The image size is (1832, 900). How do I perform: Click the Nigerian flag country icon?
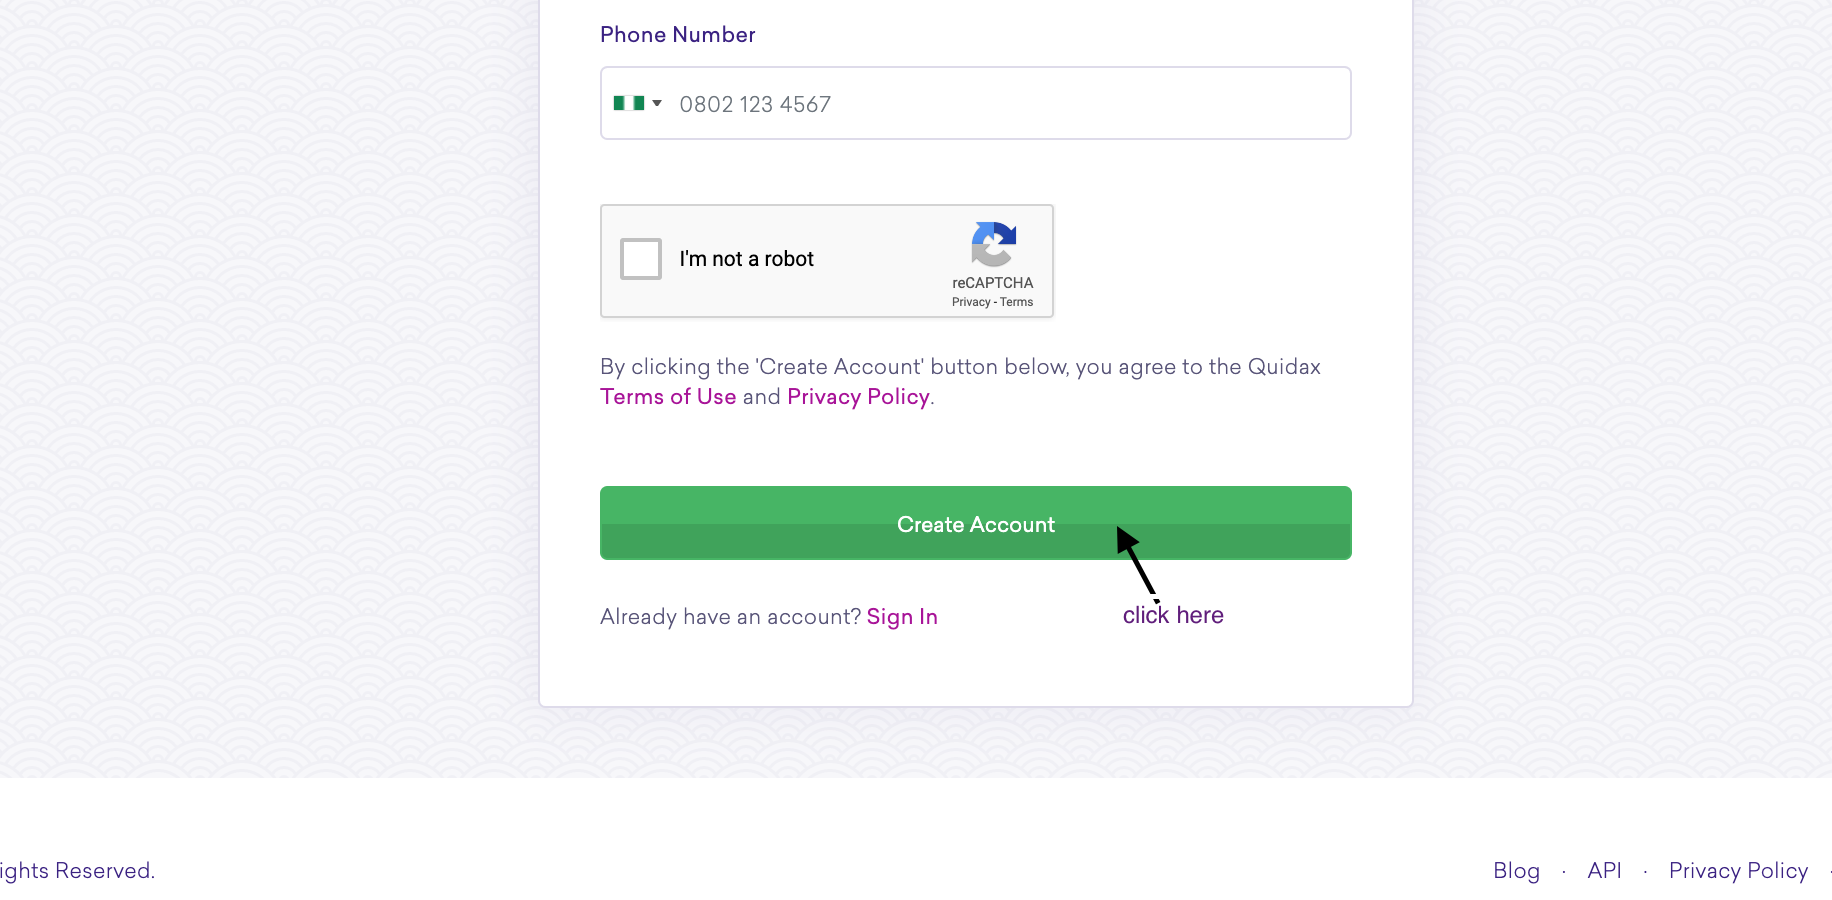point(629,103)
